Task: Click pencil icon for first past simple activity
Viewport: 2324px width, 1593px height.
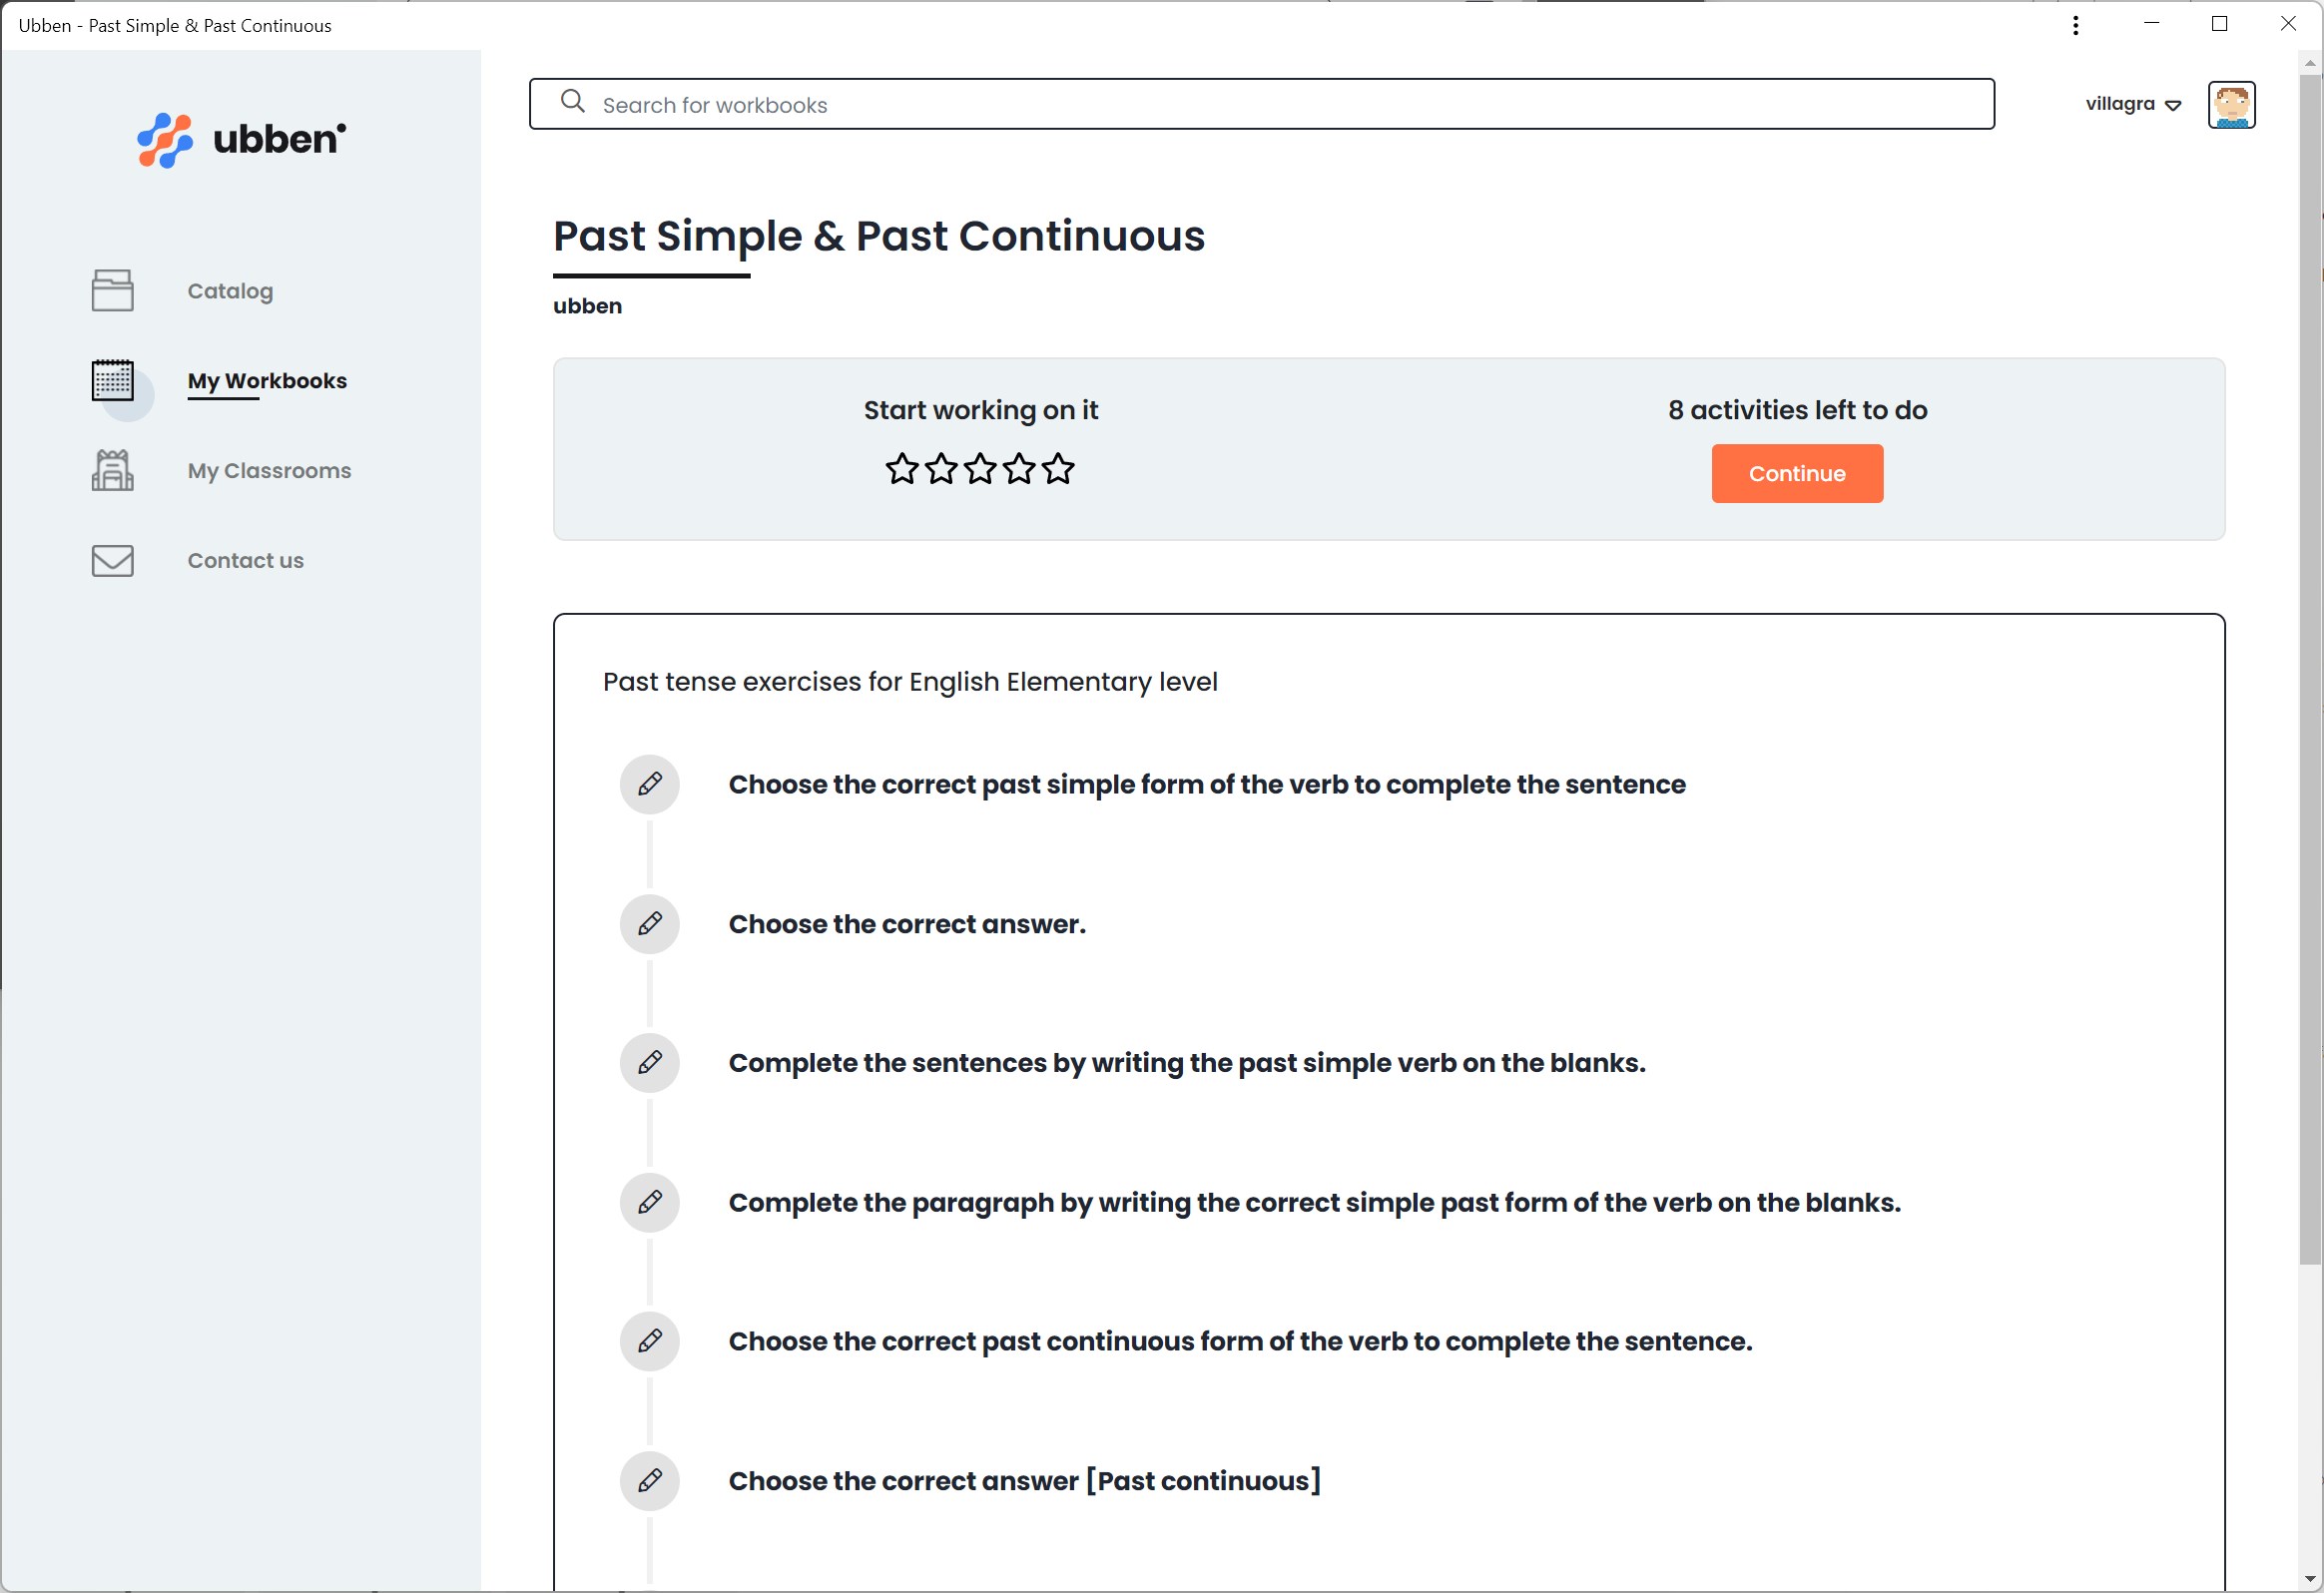Action: 649,784
